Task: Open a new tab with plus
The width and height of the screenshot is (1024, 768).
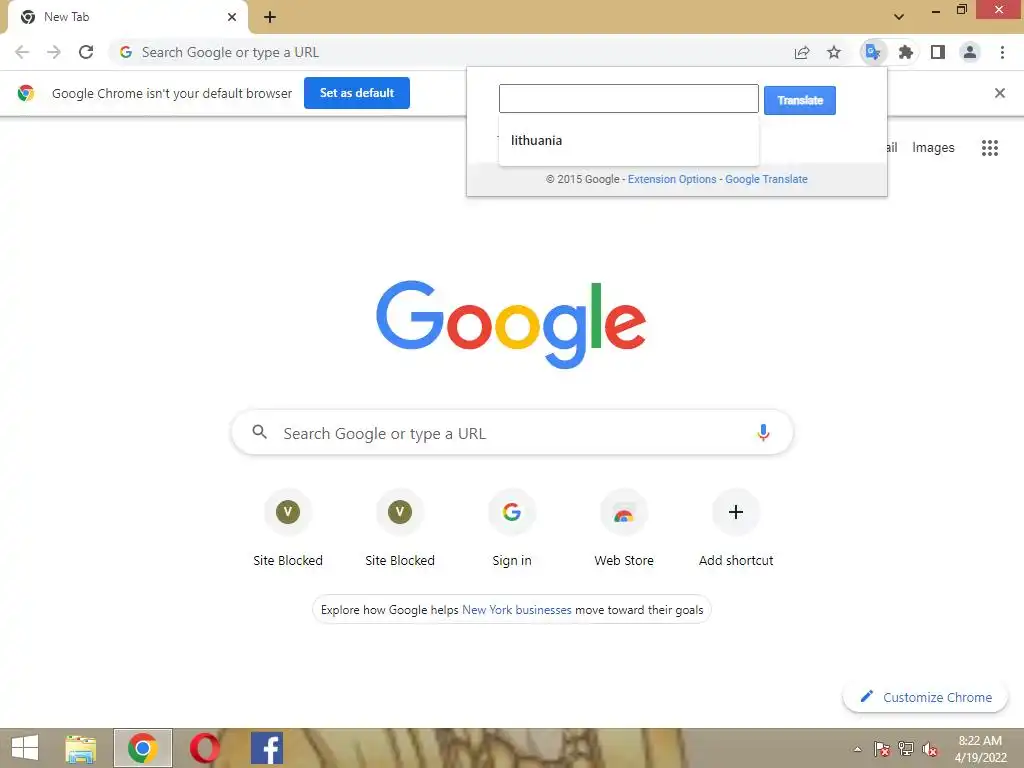Action: 270,17
